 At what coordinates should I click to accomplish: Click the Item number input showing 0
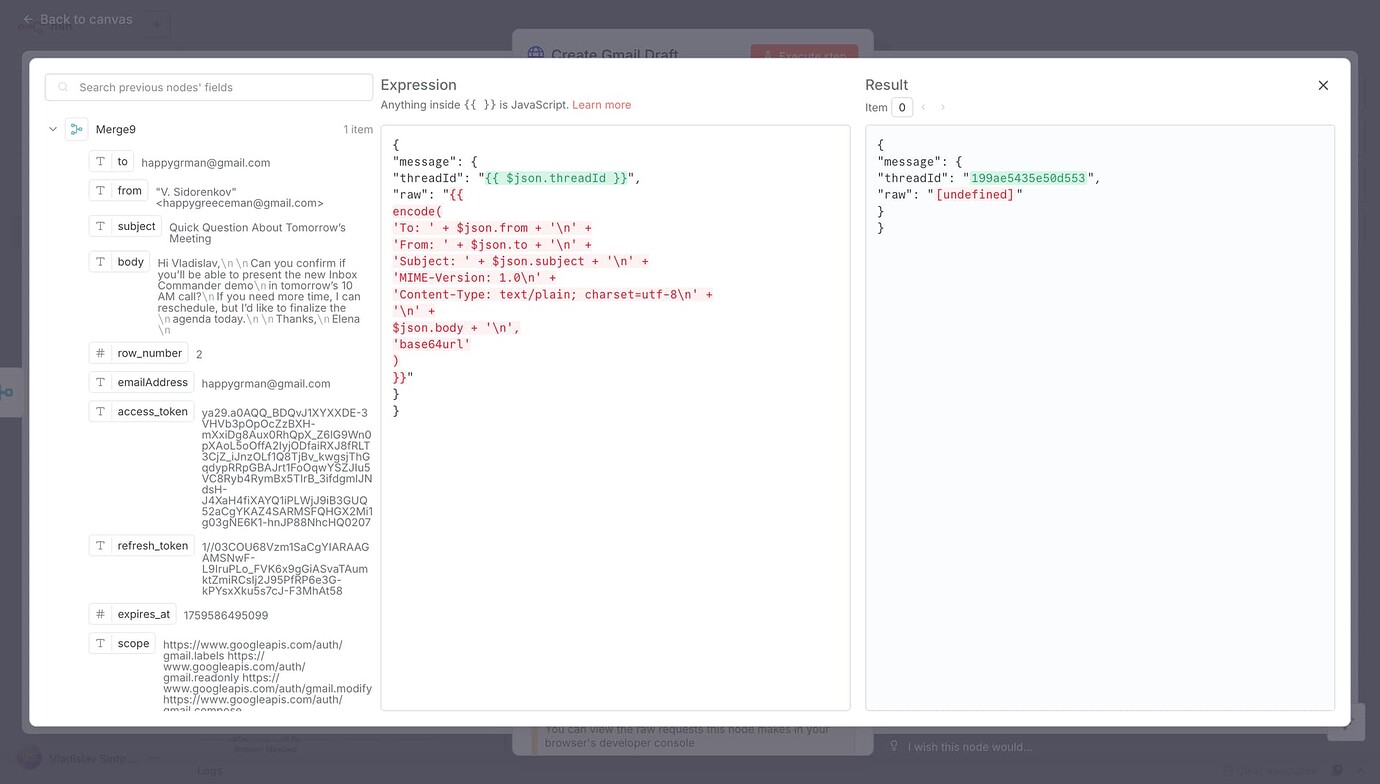pyautogui.click(x=902, y=106)
